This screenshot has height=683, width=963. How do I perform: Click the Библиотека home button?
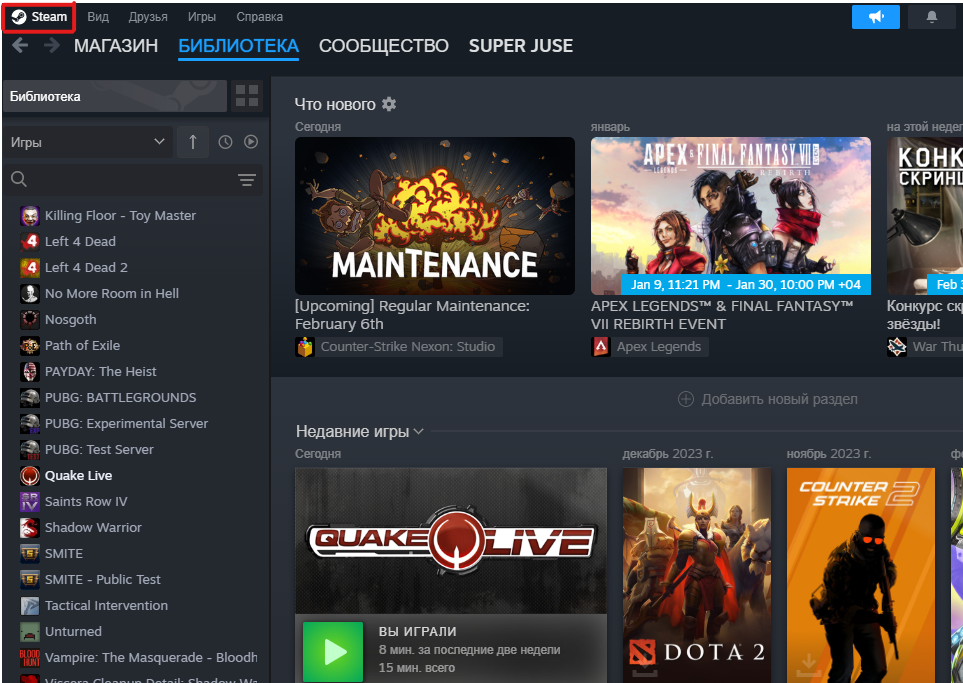[115, 96]
